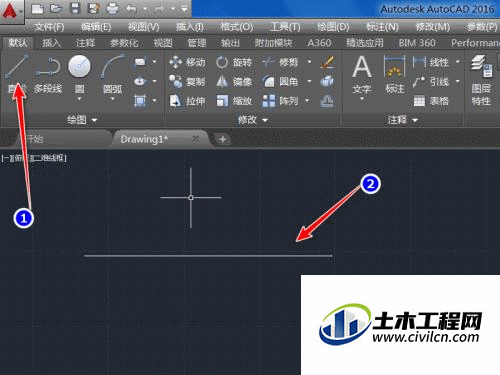This screenshot has width=500, height=375.
Task: Expand the Draw (绘图) panel
Action: [x=82, y=120]
